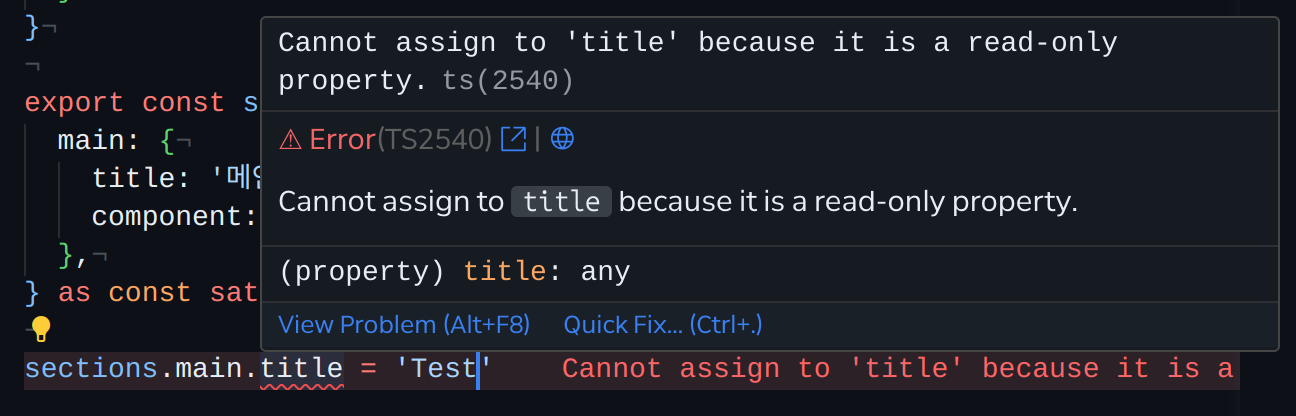
Task: Place the cursor in the 'Test' string literal
Action: (437, 369)
